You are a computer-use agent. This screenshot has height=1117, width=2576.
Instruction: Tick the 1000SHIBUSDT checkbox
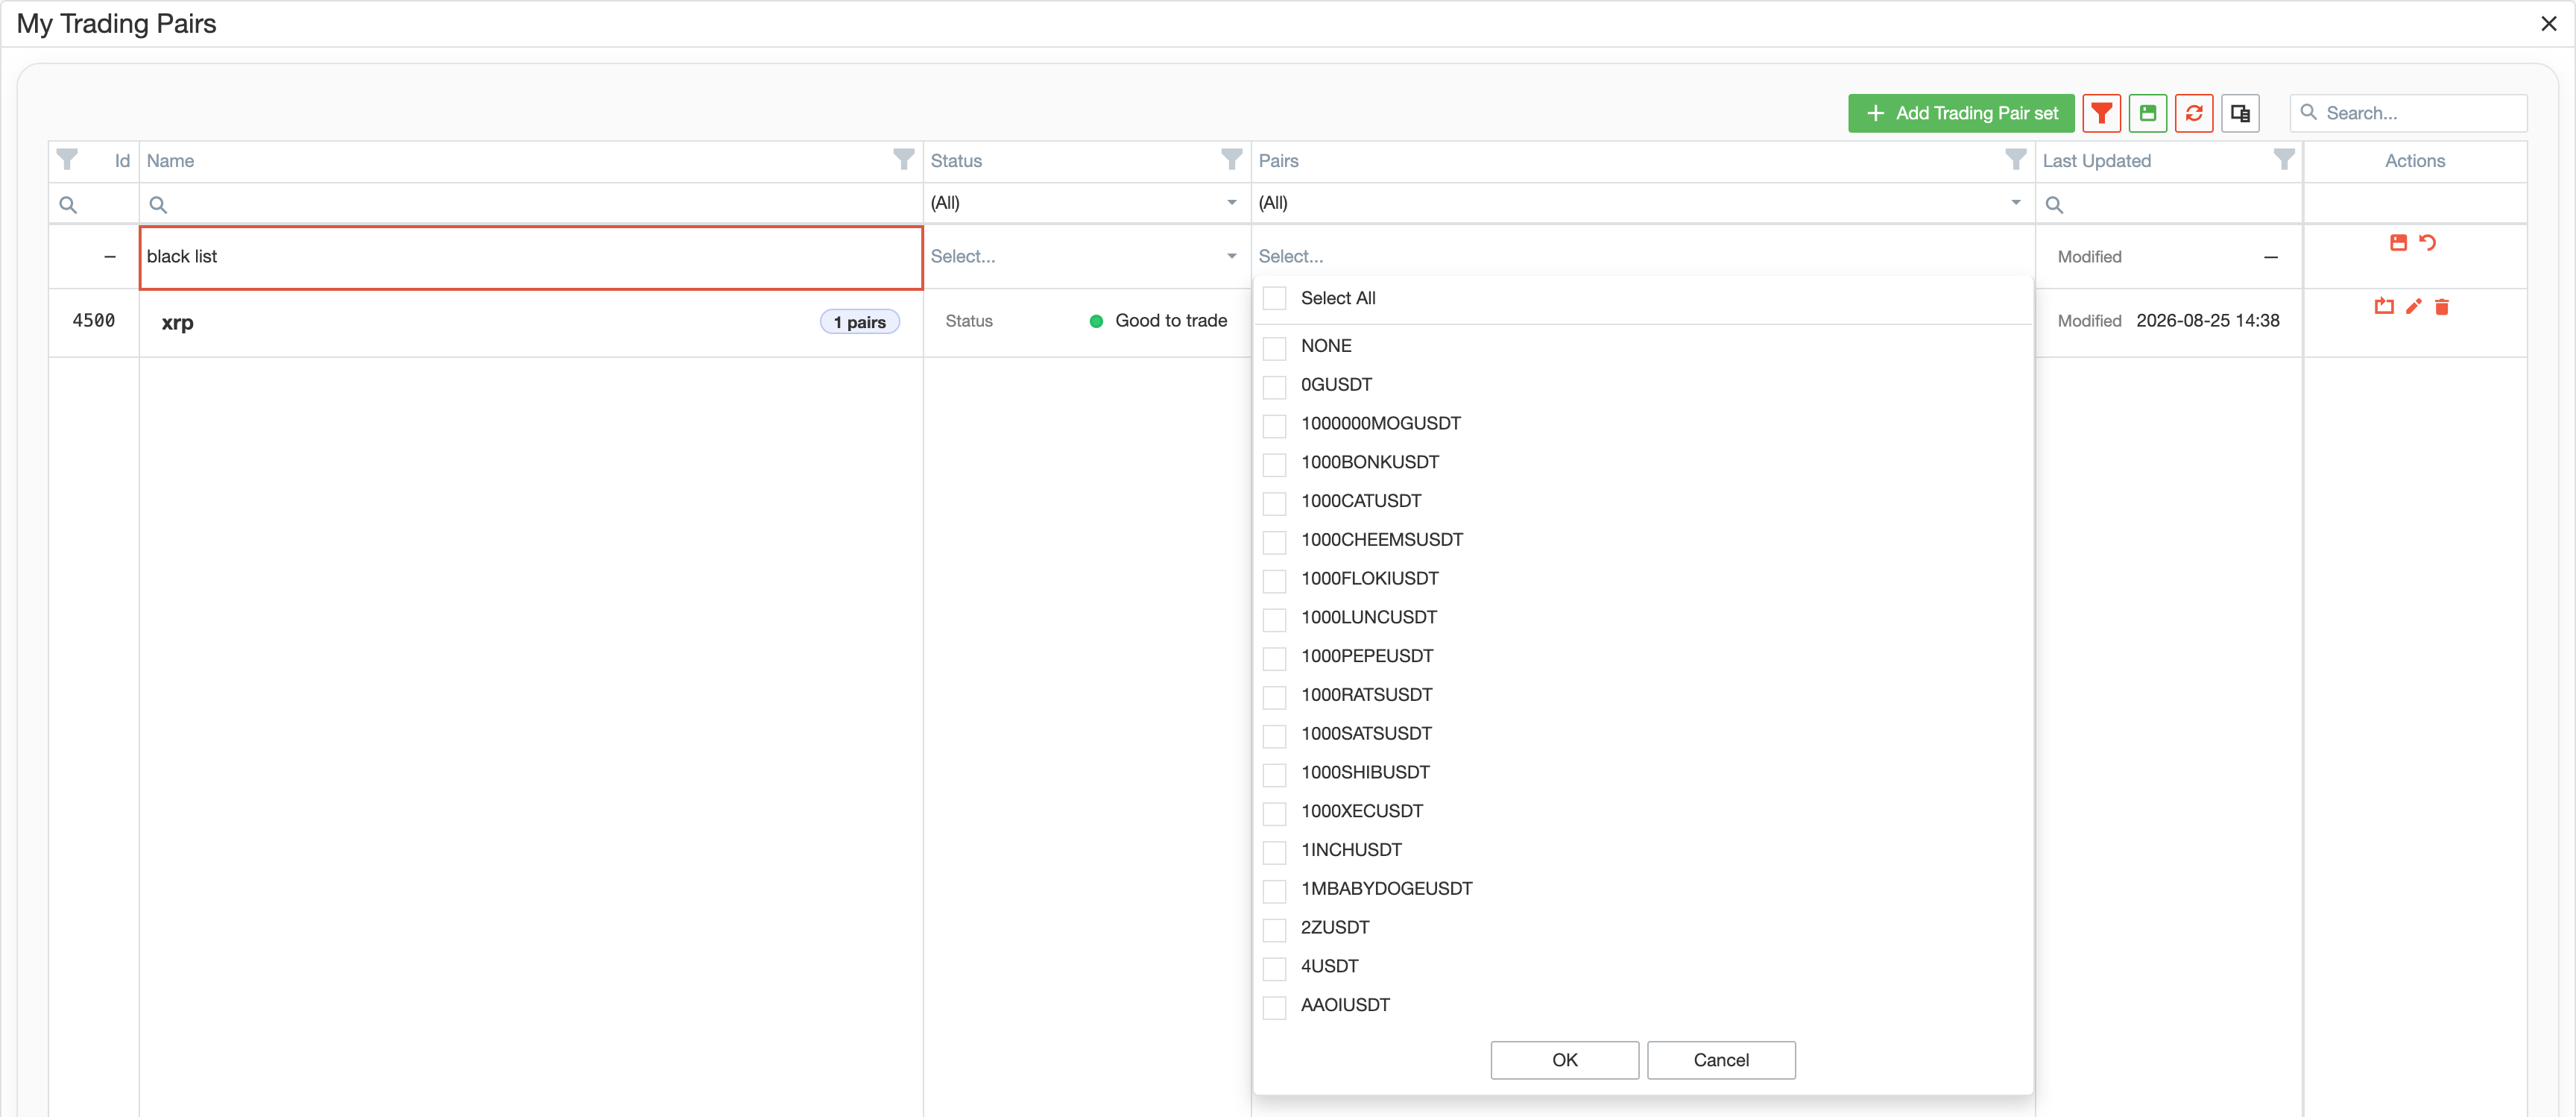[1274, 774]
